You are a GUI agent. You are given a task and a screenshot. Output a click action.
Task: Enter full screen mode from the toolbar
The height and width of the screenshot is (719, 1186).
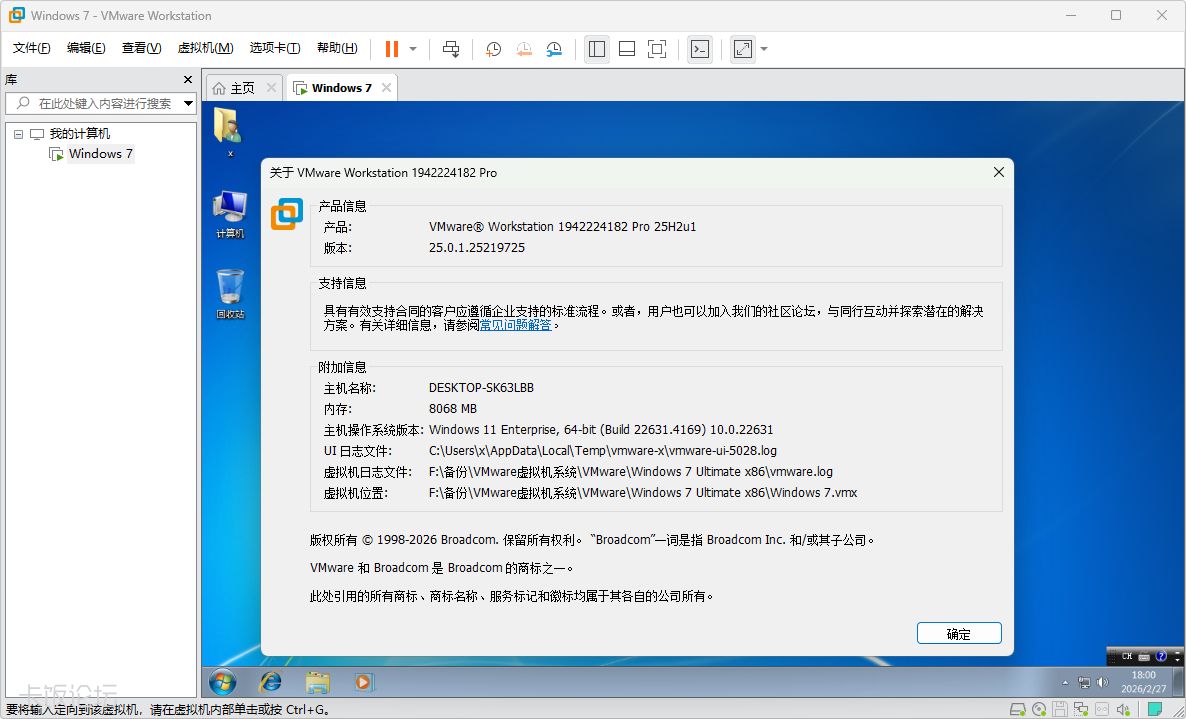pos(657,48)
